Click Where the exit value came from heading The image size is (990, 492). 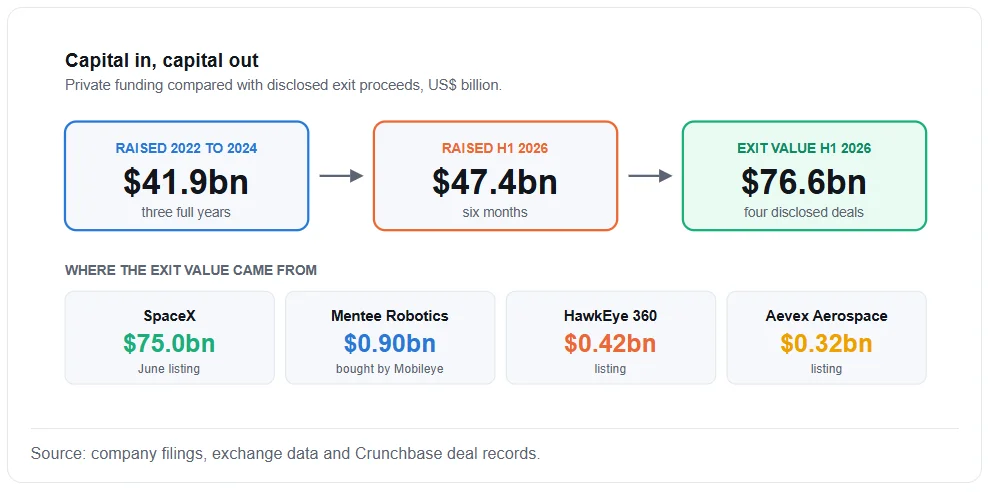point(191,270)
